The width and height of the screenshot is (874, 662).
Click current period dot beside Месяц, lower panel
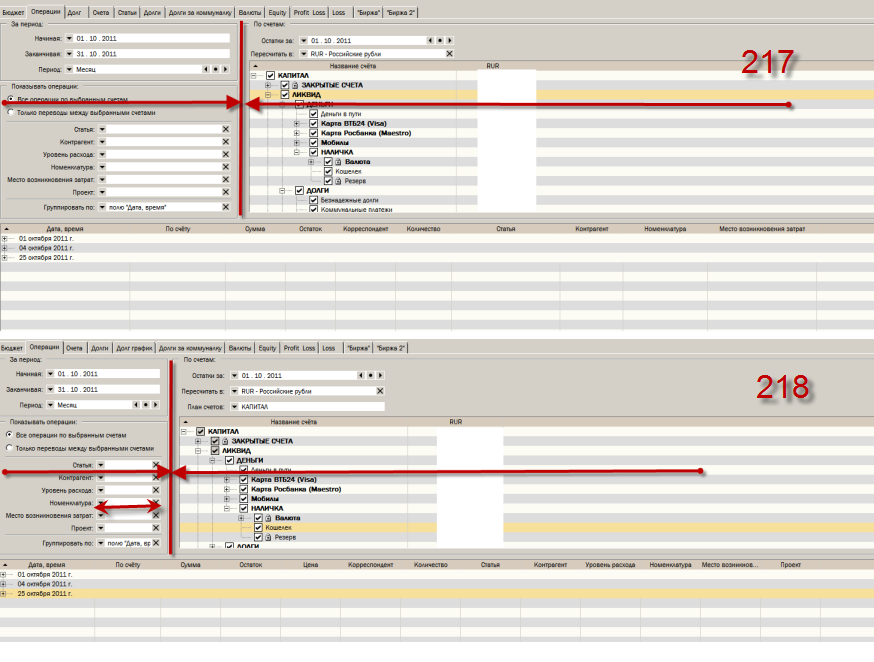click(x=145, y=405)
